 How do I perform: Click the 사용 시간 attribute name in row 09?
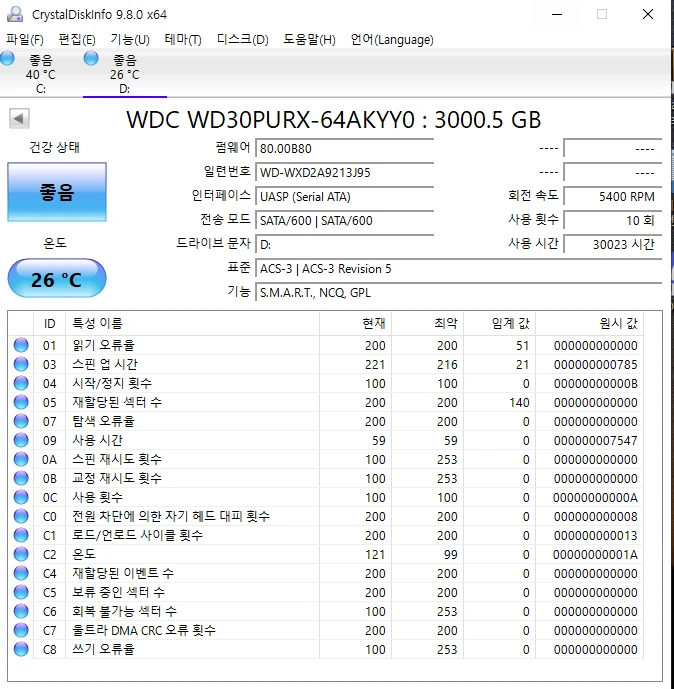click(x=97, y=440)
